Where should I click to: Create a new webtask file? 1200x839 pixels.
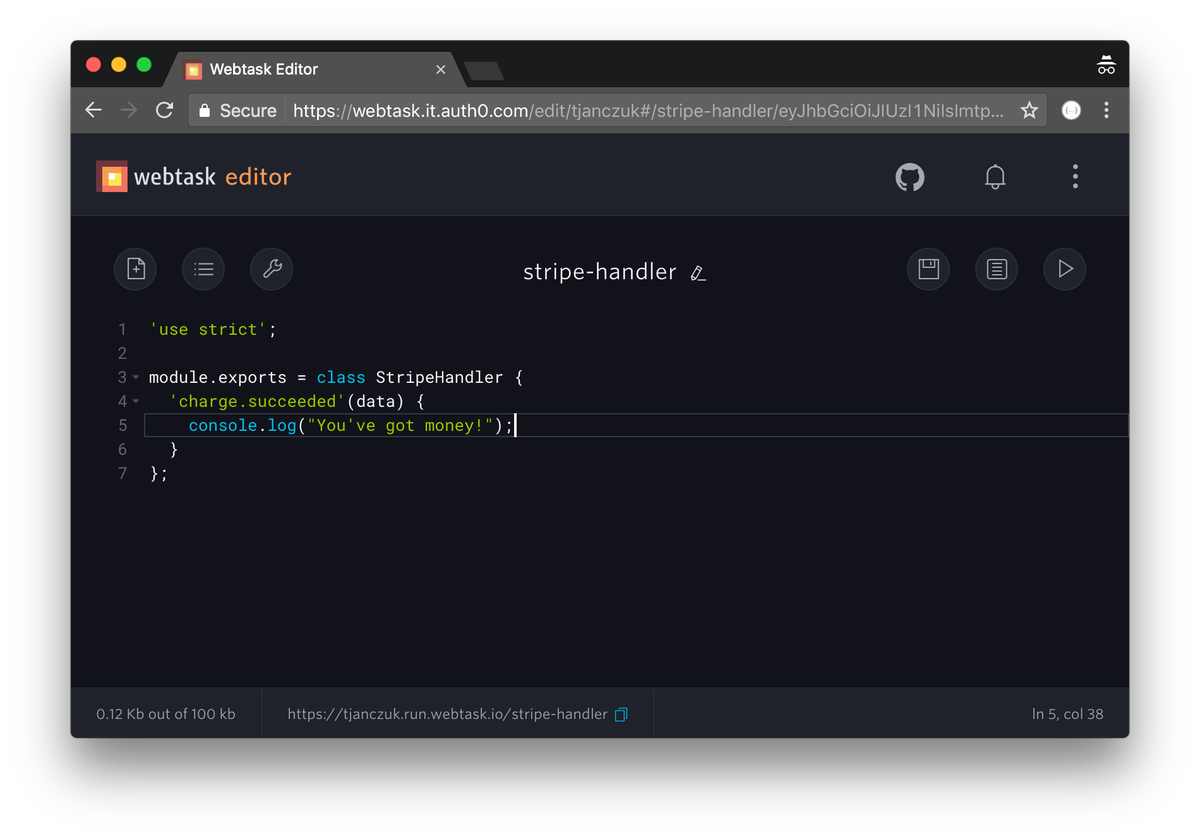[136, 269]
